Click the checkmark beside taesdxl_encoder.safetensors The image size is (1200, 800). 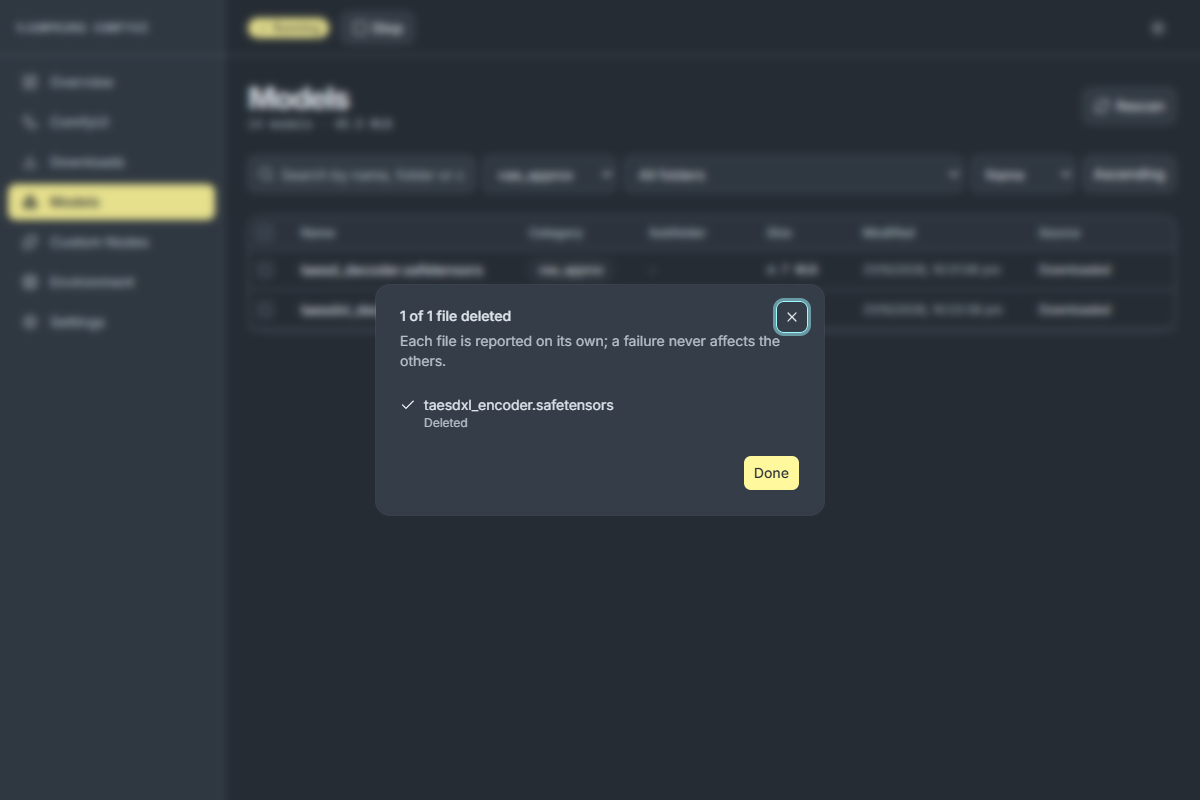point(408,405)
